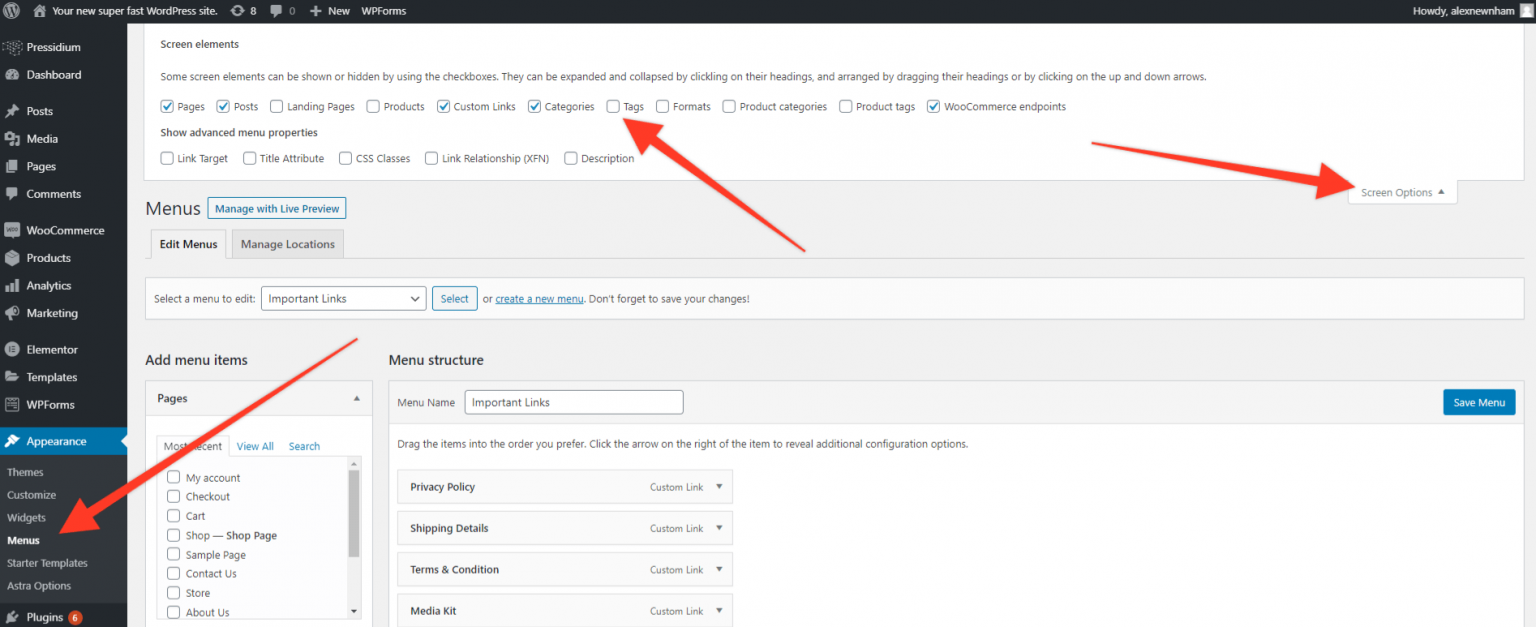Click inside the Menu Name field
This screenshot has height=627, width=1536.
click(x=574, y=402)
